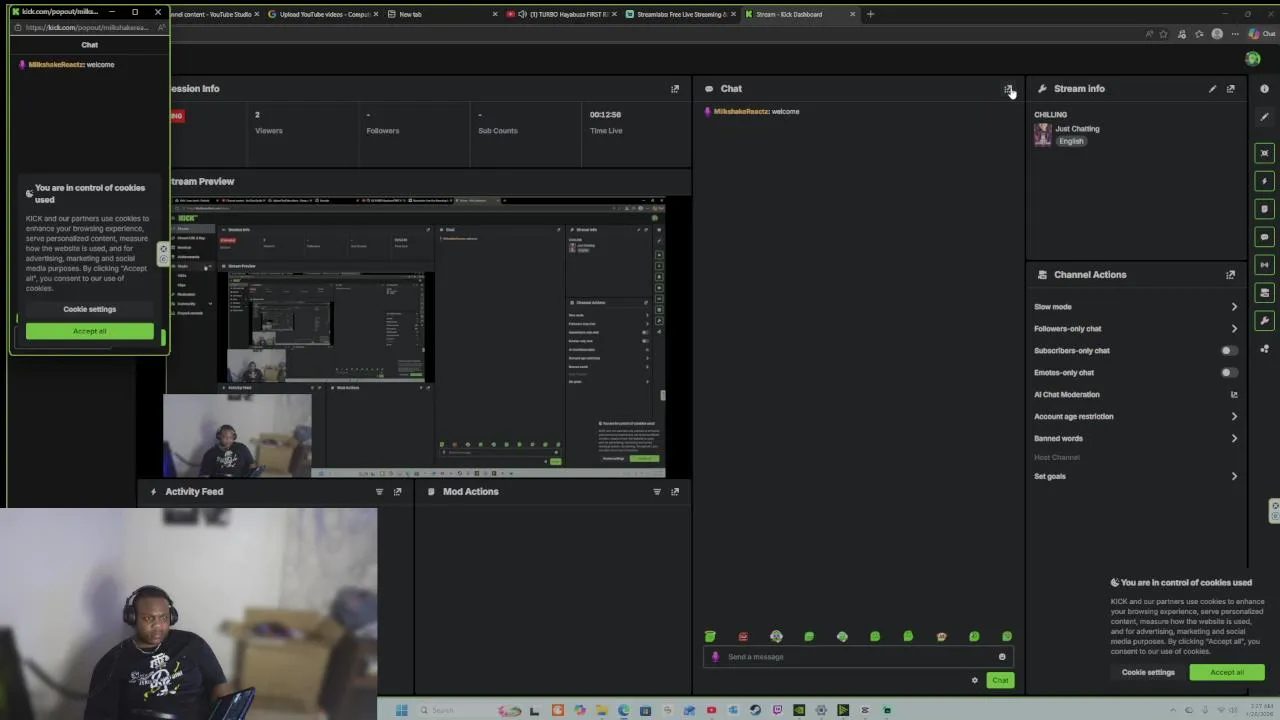Click popout chat URL address bar
1280x720 pixels.
[90, 28]
